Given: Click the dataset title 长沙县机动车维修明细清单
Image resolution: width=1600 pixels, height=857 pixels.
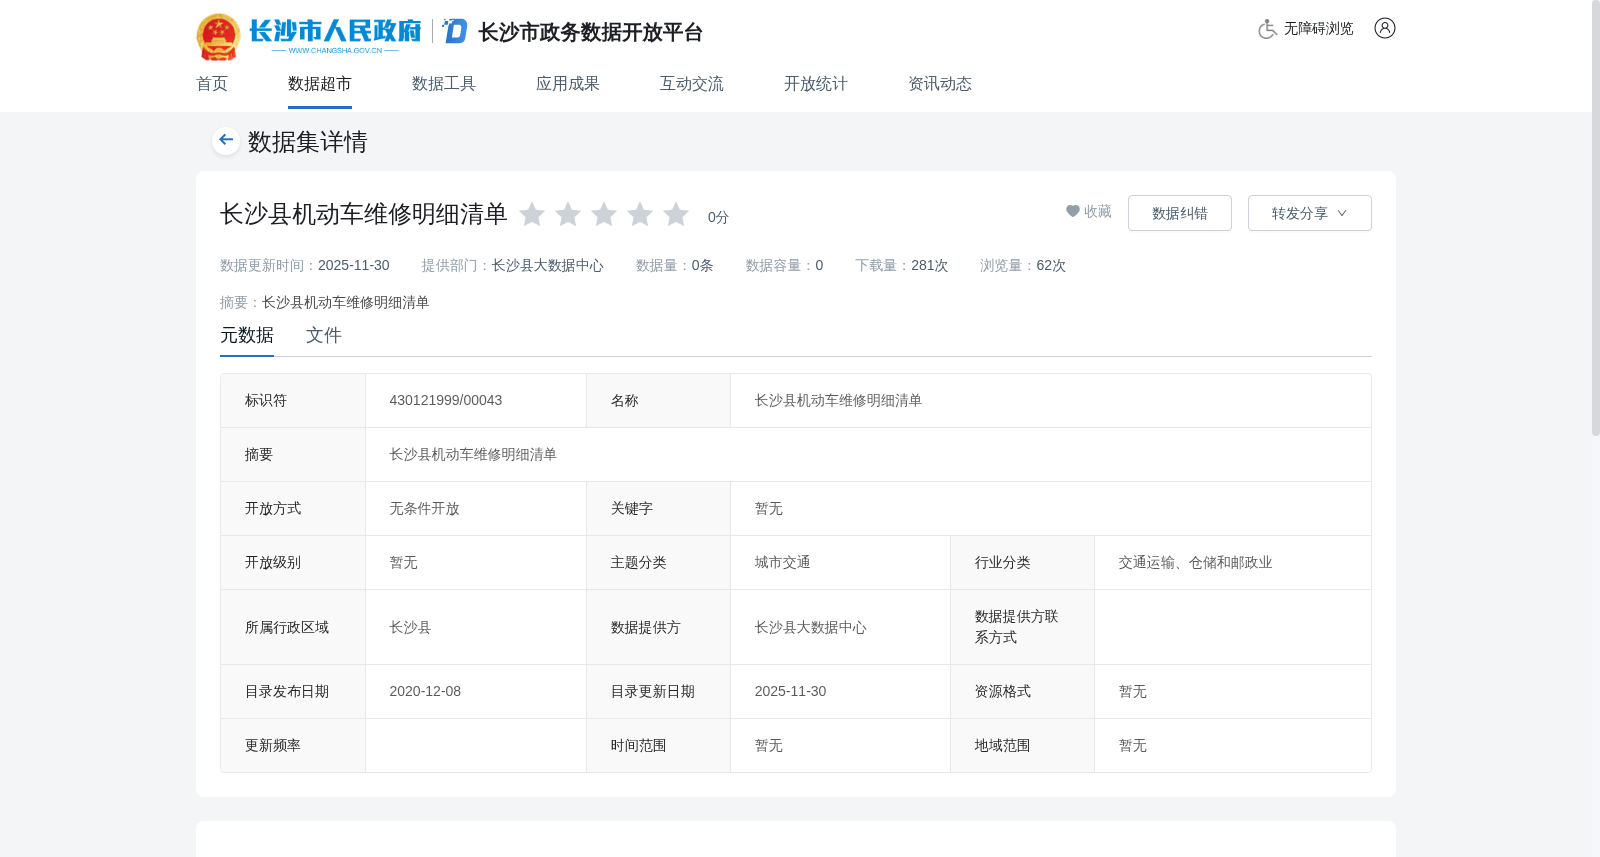Looking at the screenshot, I should (x=364, y=214).
